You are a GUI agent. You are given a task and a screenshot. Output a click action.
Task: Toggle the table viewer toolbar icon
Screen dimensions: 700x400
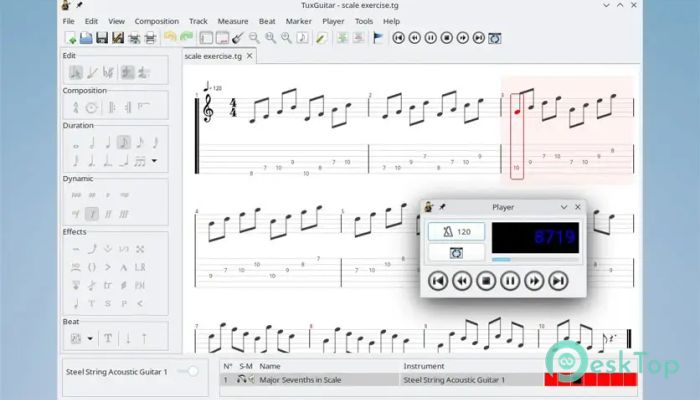click(x=222, y=38)
